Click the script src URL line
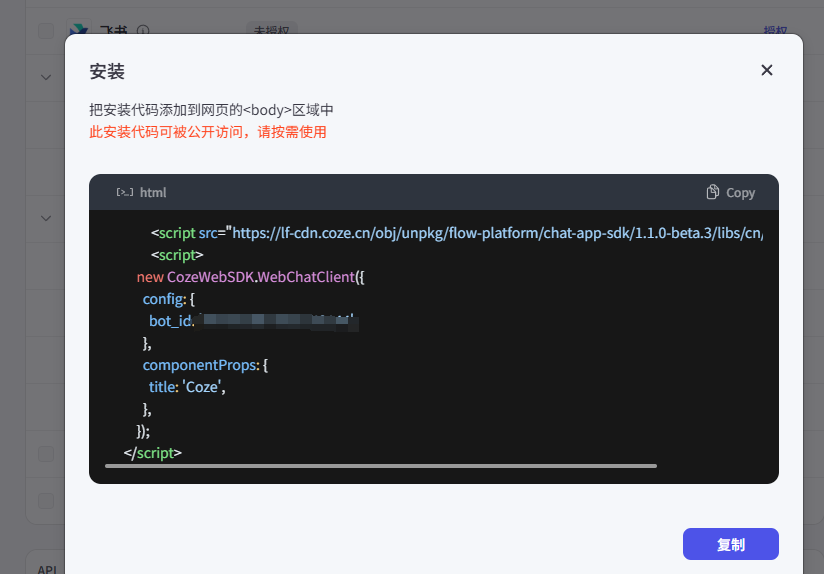This screenshot has height=574, width=824. tap(457, 233)
